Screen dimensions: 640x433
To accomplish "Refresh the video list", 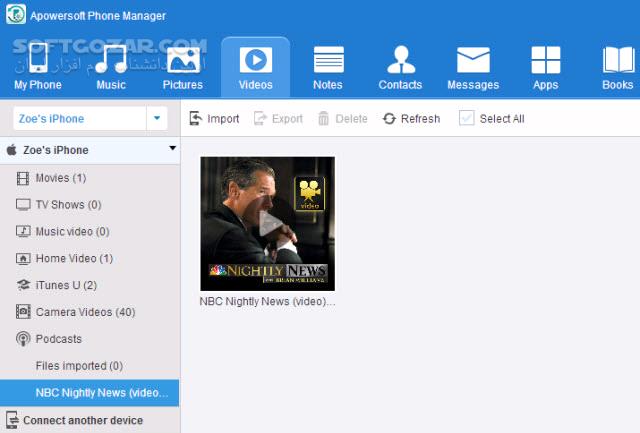I will pyautogui.click(x=411, y=119).
